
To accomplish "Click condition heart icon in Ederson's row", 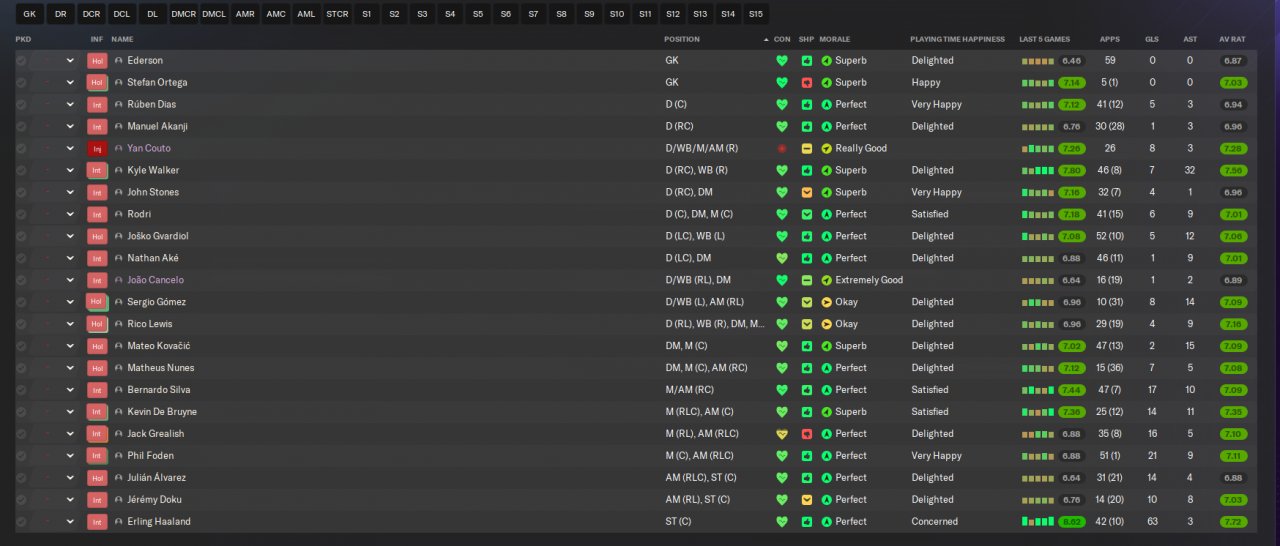I will 782,60.
